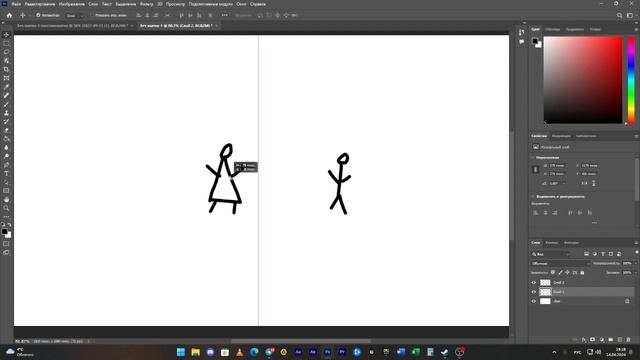Go to the Home screen icon
This screenshot has height=360, width=640.
point(9,16)
